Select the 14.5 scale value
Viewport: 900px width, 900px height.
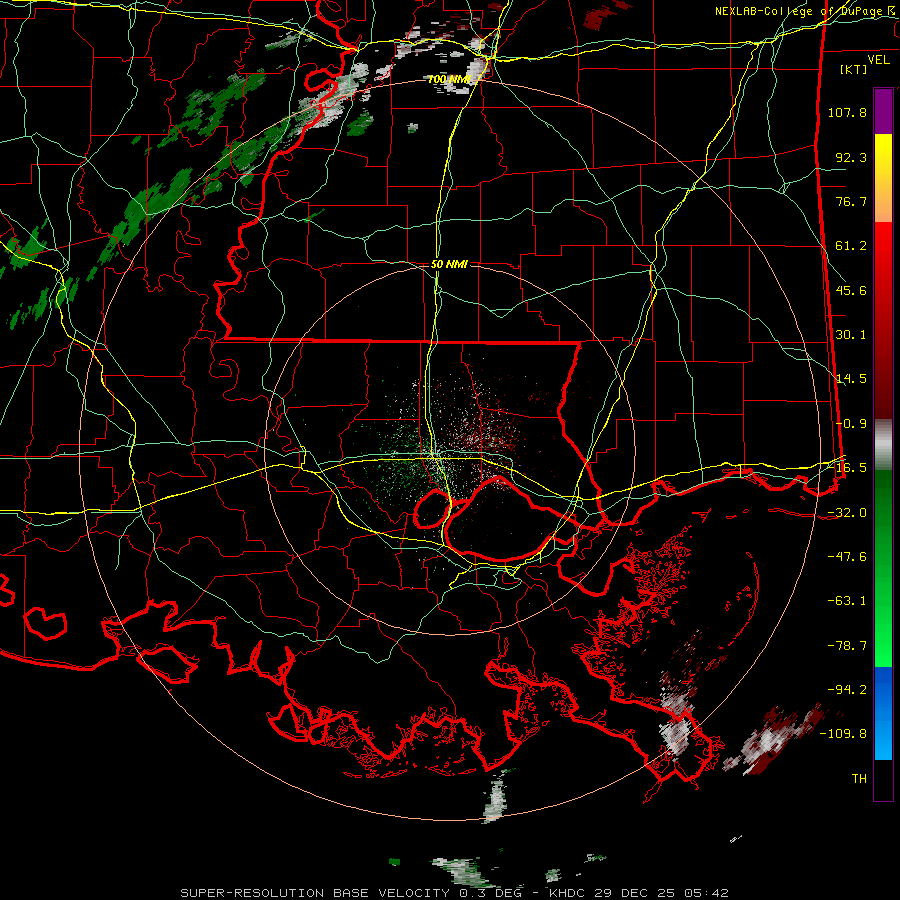851,379
